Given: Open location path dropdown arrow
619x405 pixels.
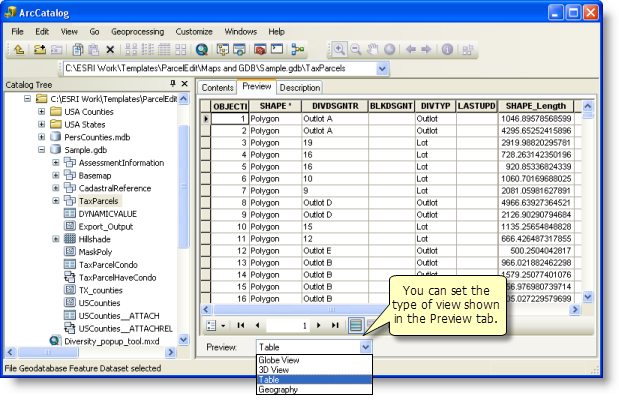Looking at the screenshot, I should pyautogui.click(x=382, y=69).
